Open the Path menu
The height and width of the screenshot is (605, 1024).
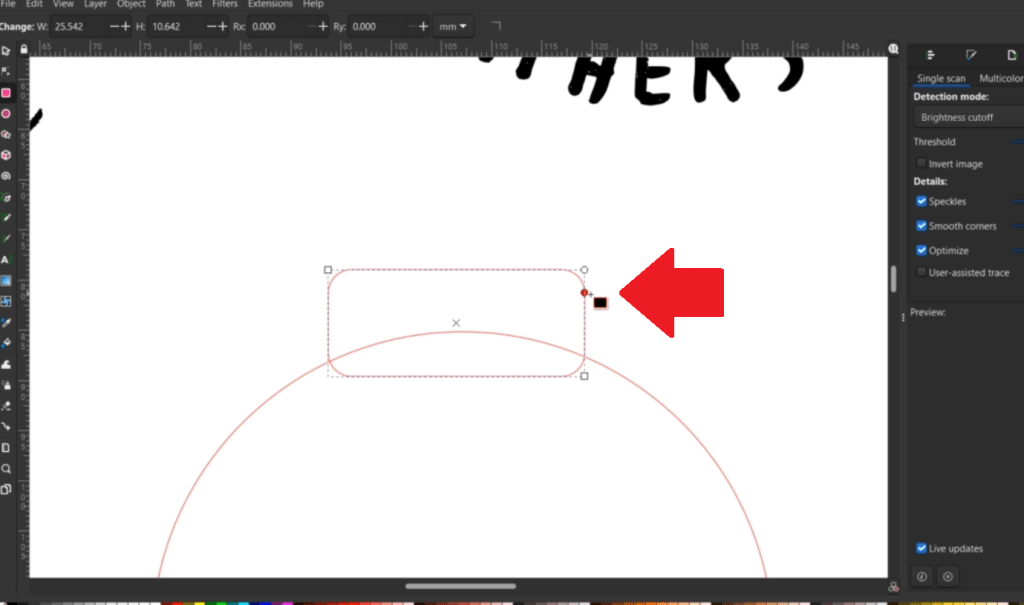[x=165, y=4]
